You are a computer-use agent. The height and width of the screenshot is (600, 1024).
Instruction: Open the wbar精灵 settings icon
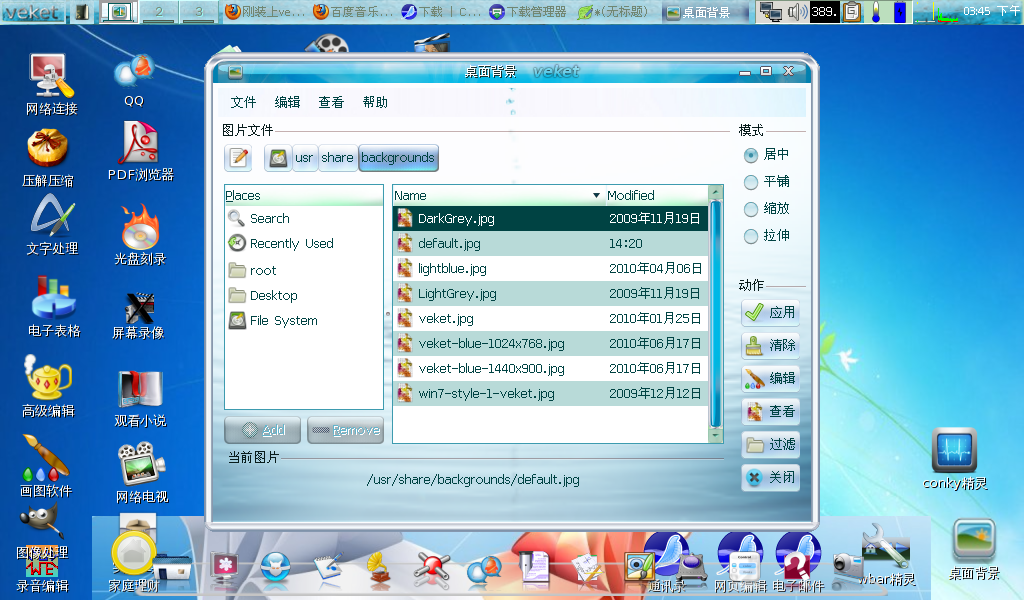pyautogui.click(x=886, y=556)
